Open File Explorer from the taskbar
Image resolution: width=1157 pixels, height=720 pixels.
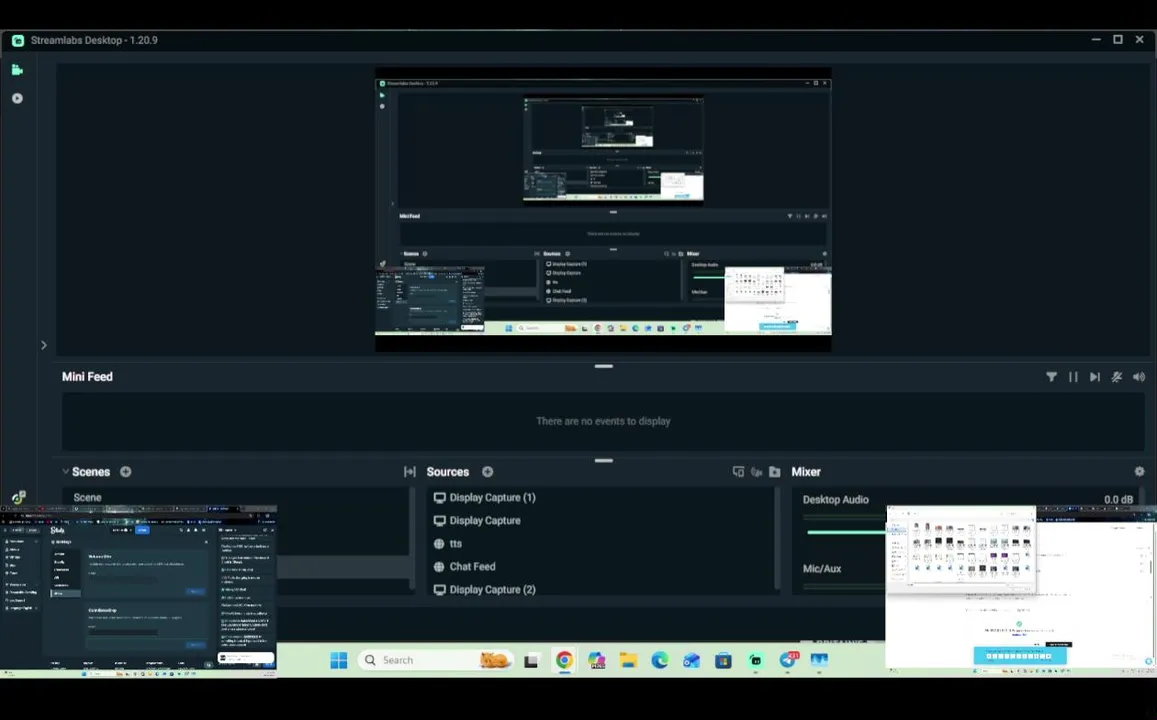pyautogui.click(x=628, y=660)
